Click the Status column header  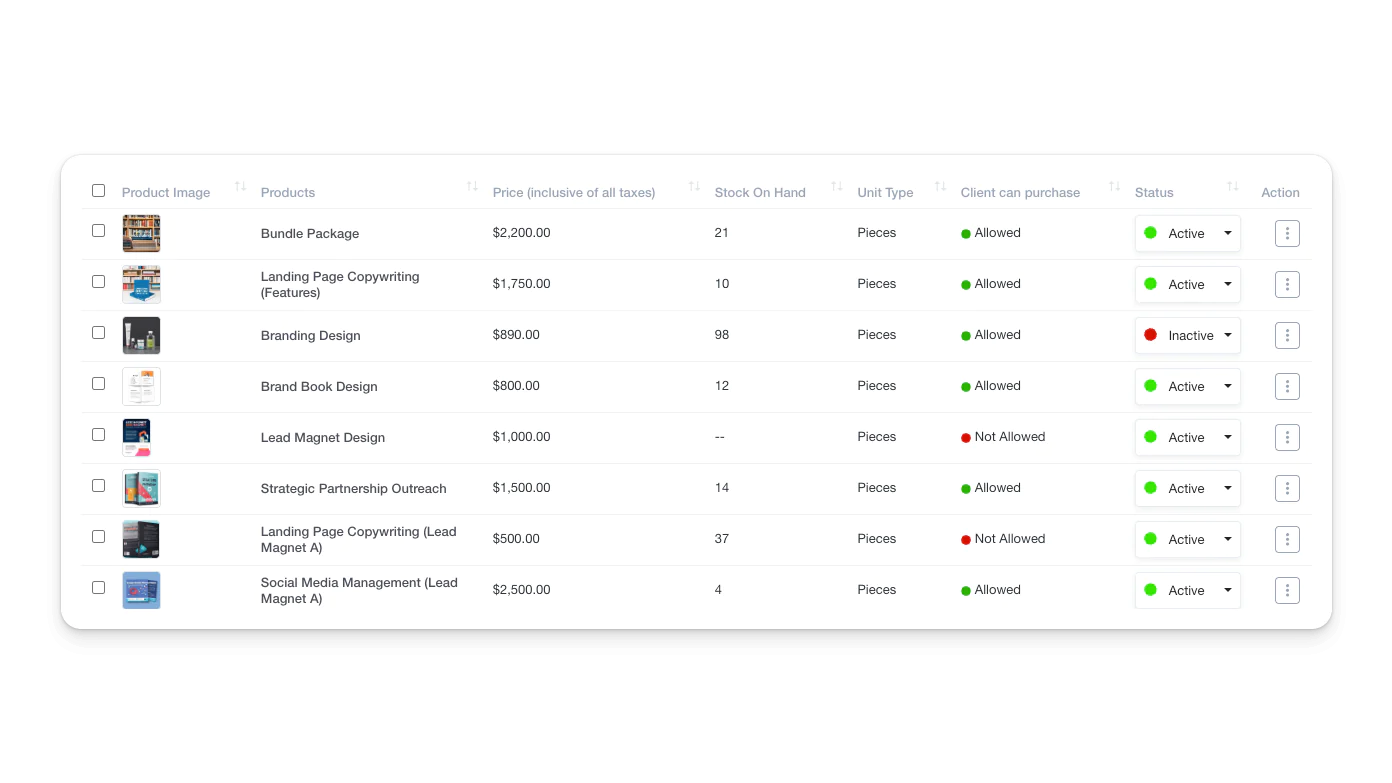[x=1154, y=192]
